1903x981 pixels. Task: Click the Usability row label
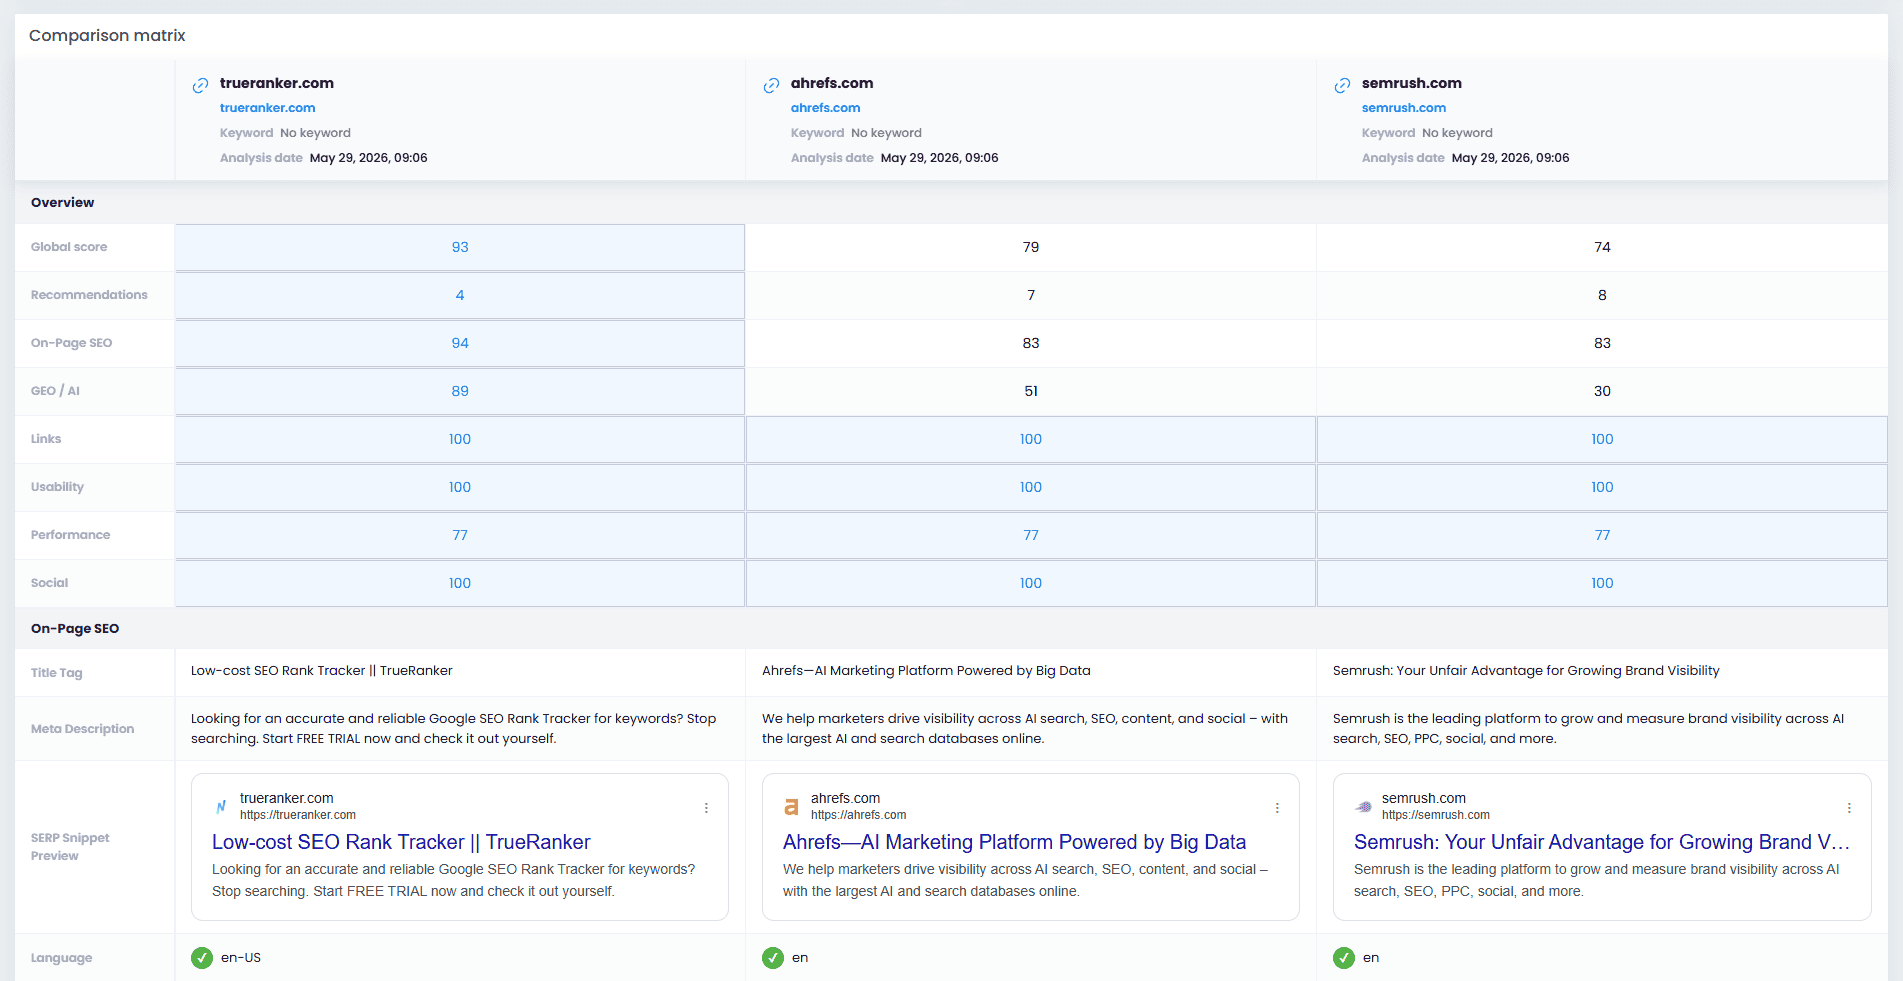point(57,487)
